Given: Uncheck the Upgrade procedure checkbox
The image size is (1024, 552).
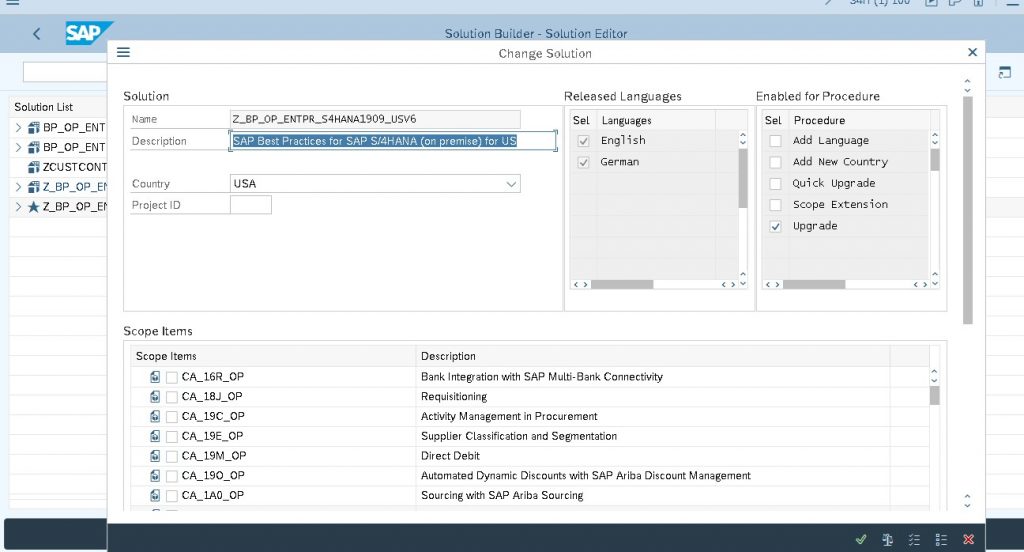Looking at the screenshot, I should tap(775, 226).
